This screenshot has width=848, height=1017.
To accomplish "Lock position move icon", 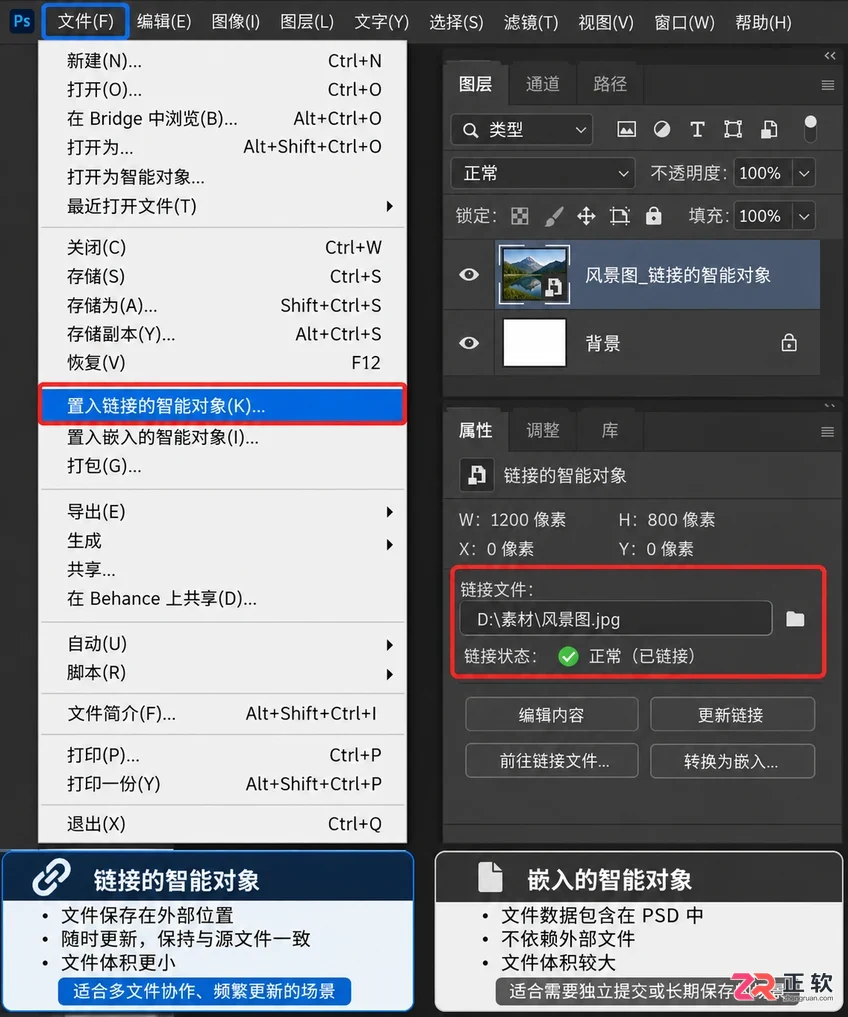I will click(587, 216).
